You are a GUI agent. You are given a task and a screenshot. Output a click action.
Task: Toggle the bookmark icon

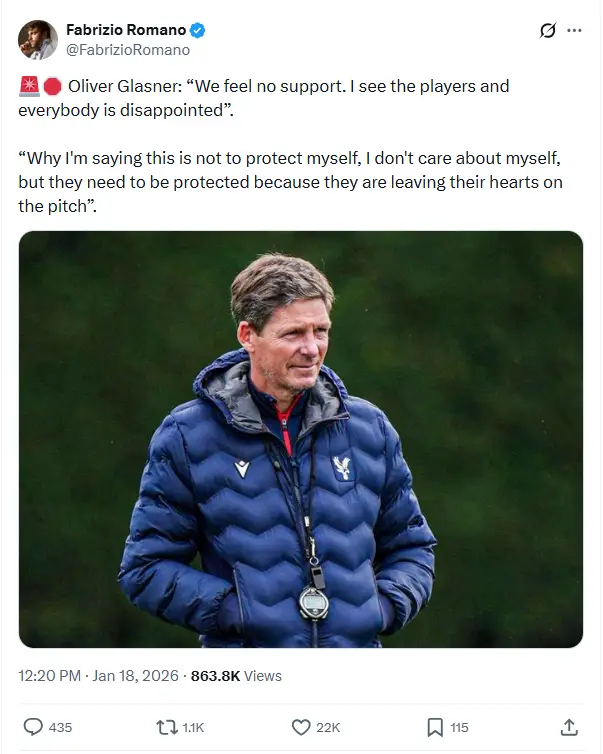click(x=435, y=727)
